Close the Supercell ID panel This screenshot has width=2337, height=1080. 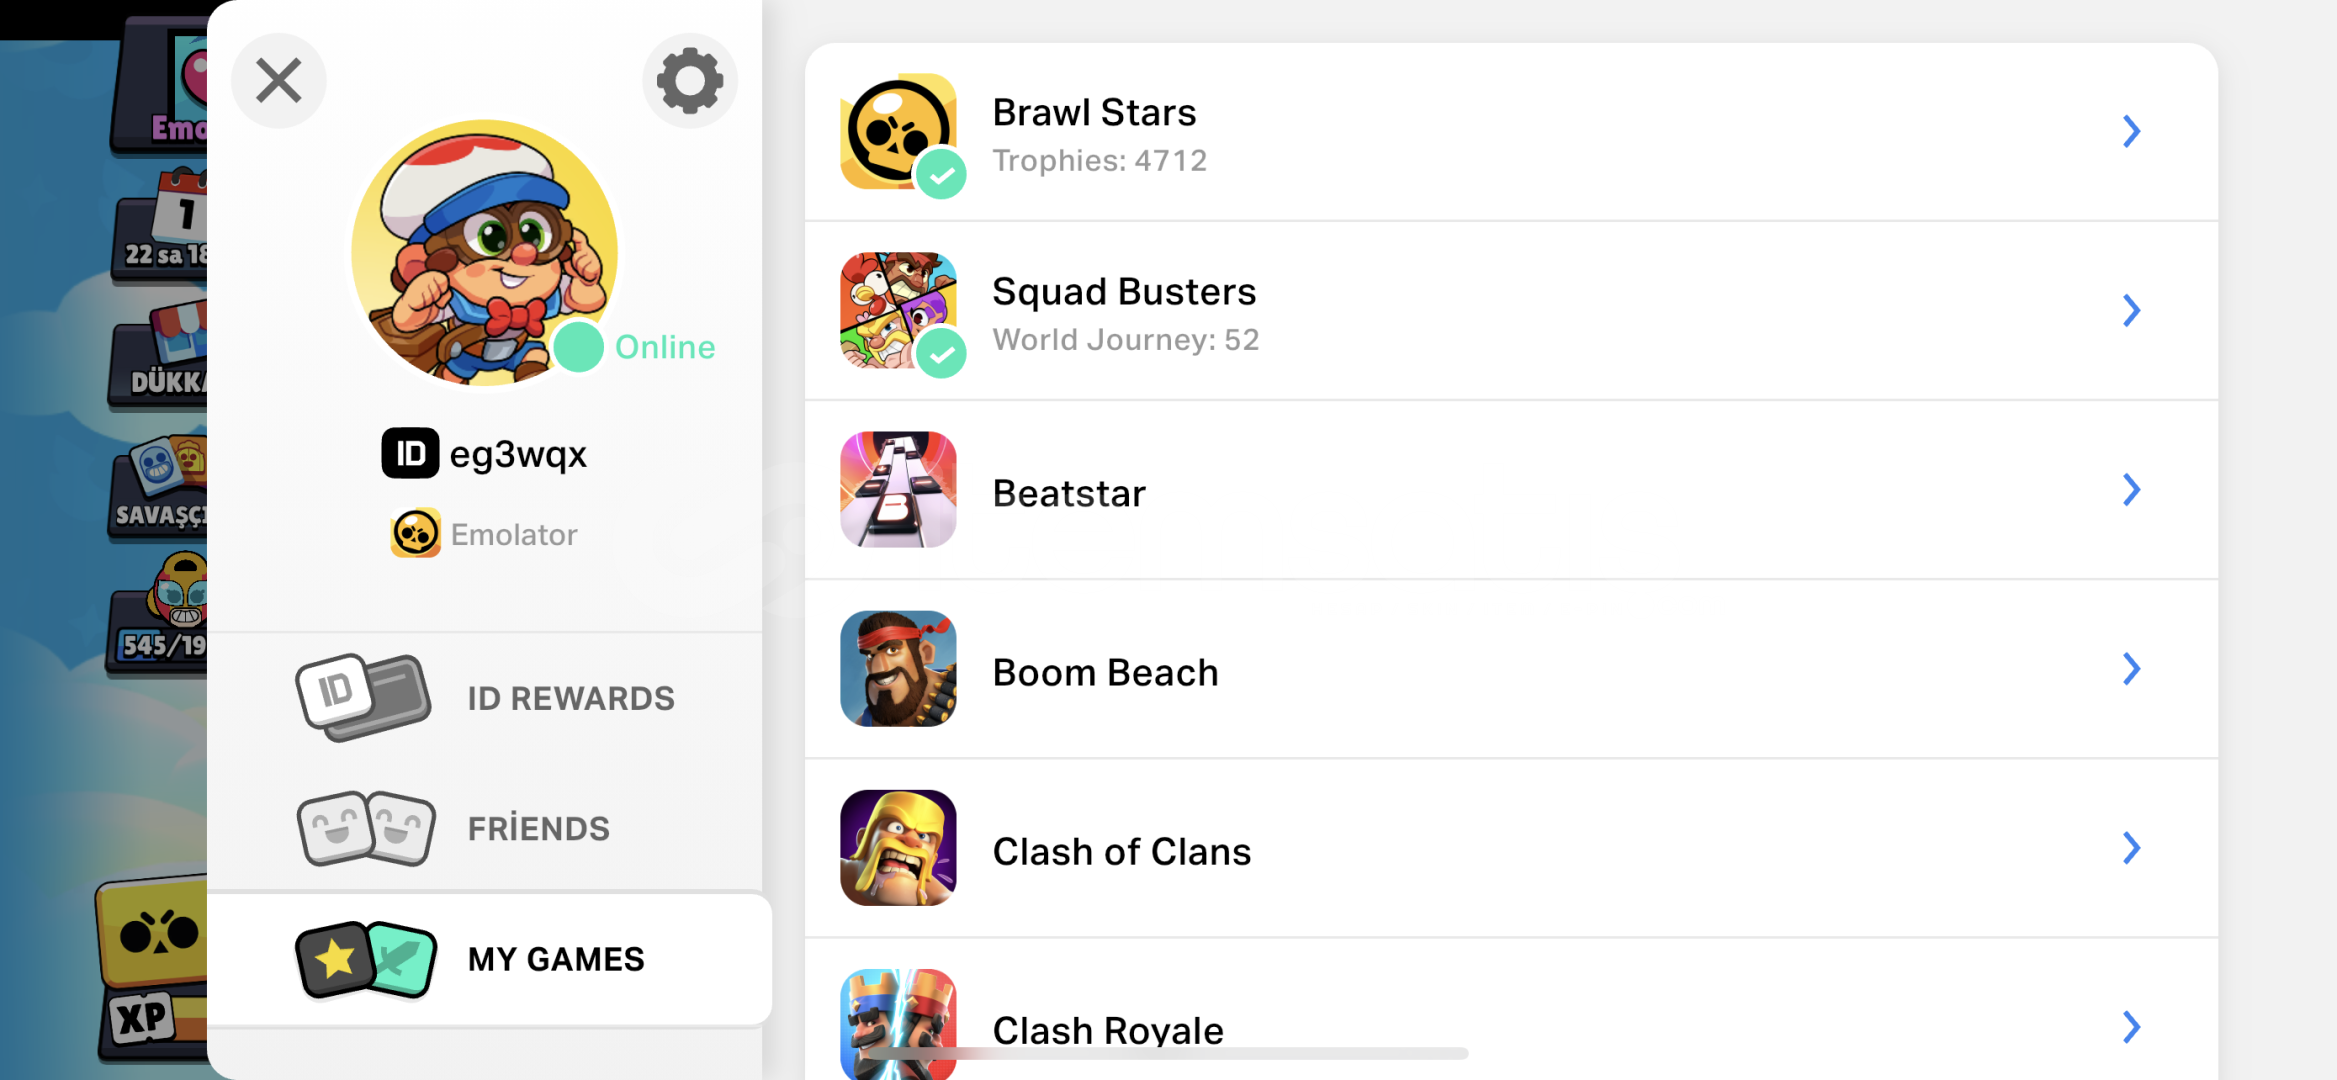[x=279, y=80]
